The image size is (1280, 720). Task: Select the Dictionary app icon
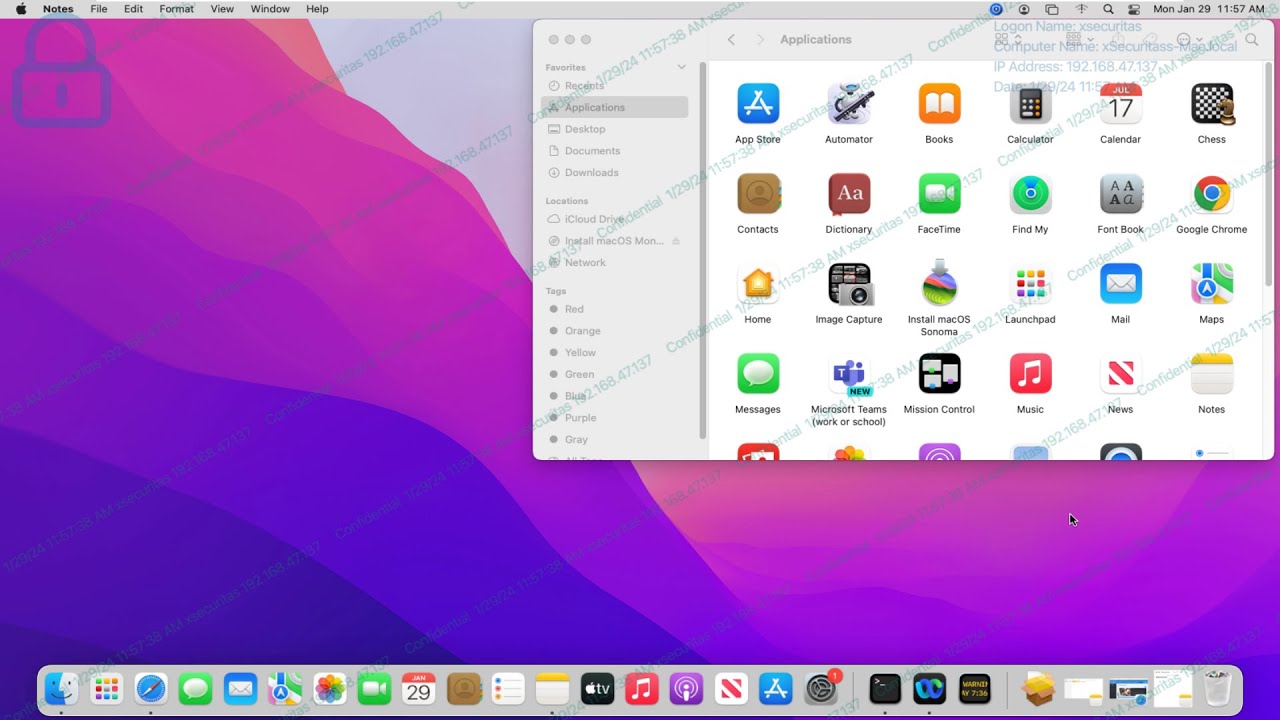pos(849,194)
